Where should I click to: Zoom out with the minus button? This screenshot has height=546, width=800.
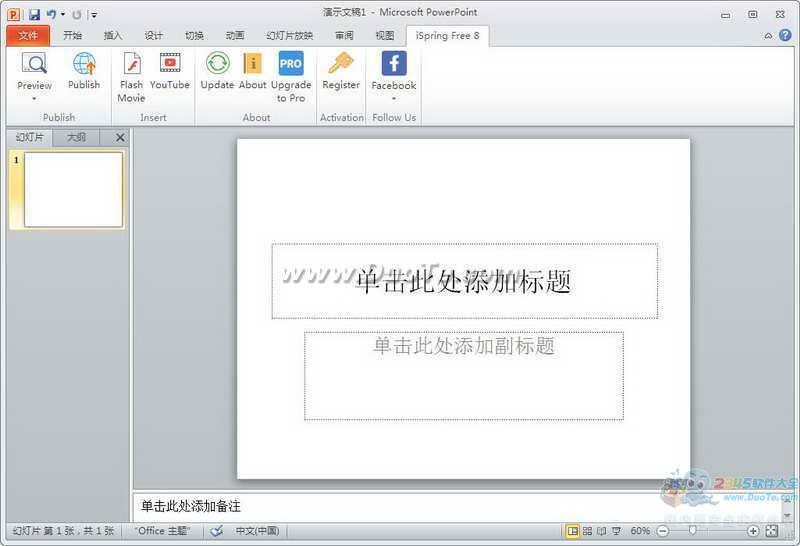coord(663,531)
